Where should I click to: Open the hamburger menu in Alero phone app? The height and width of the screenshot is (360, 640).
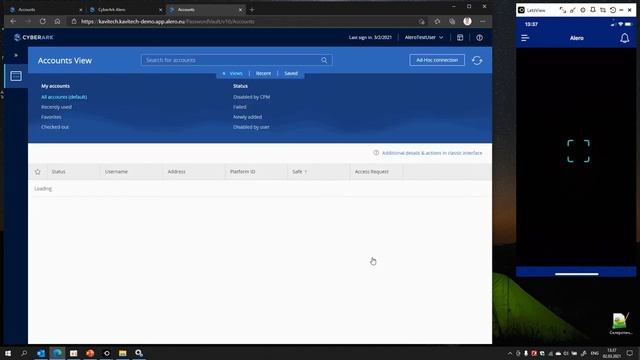tap(525, 38)
